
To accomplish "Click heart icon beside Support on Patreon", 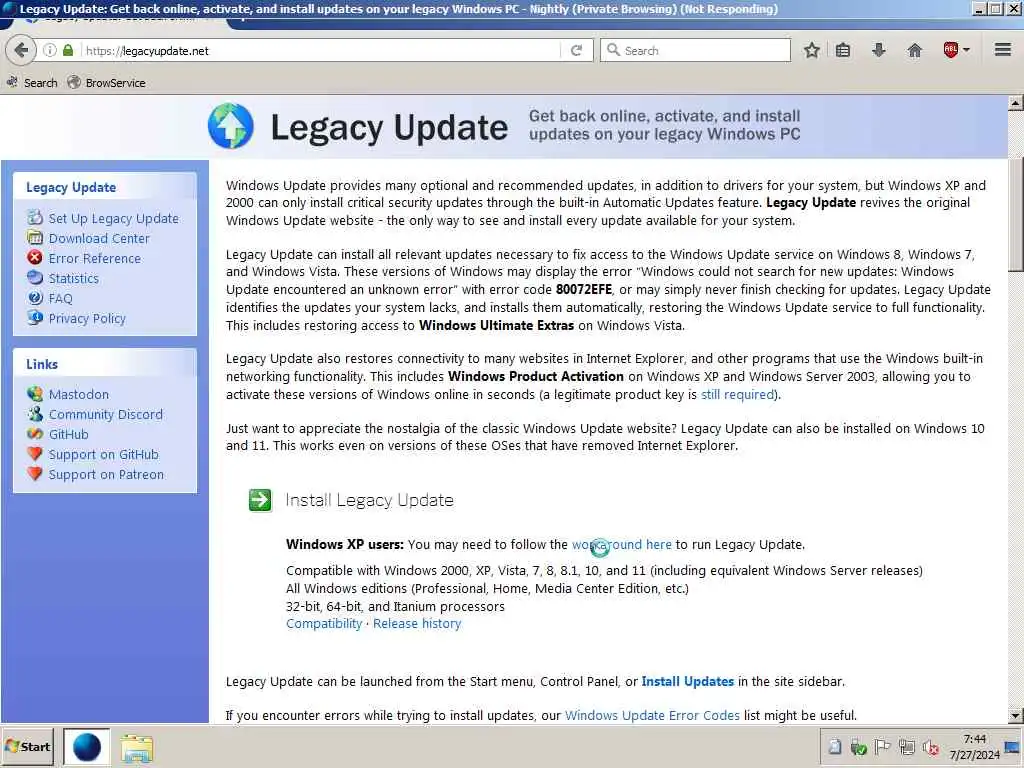I will point(35,474).
